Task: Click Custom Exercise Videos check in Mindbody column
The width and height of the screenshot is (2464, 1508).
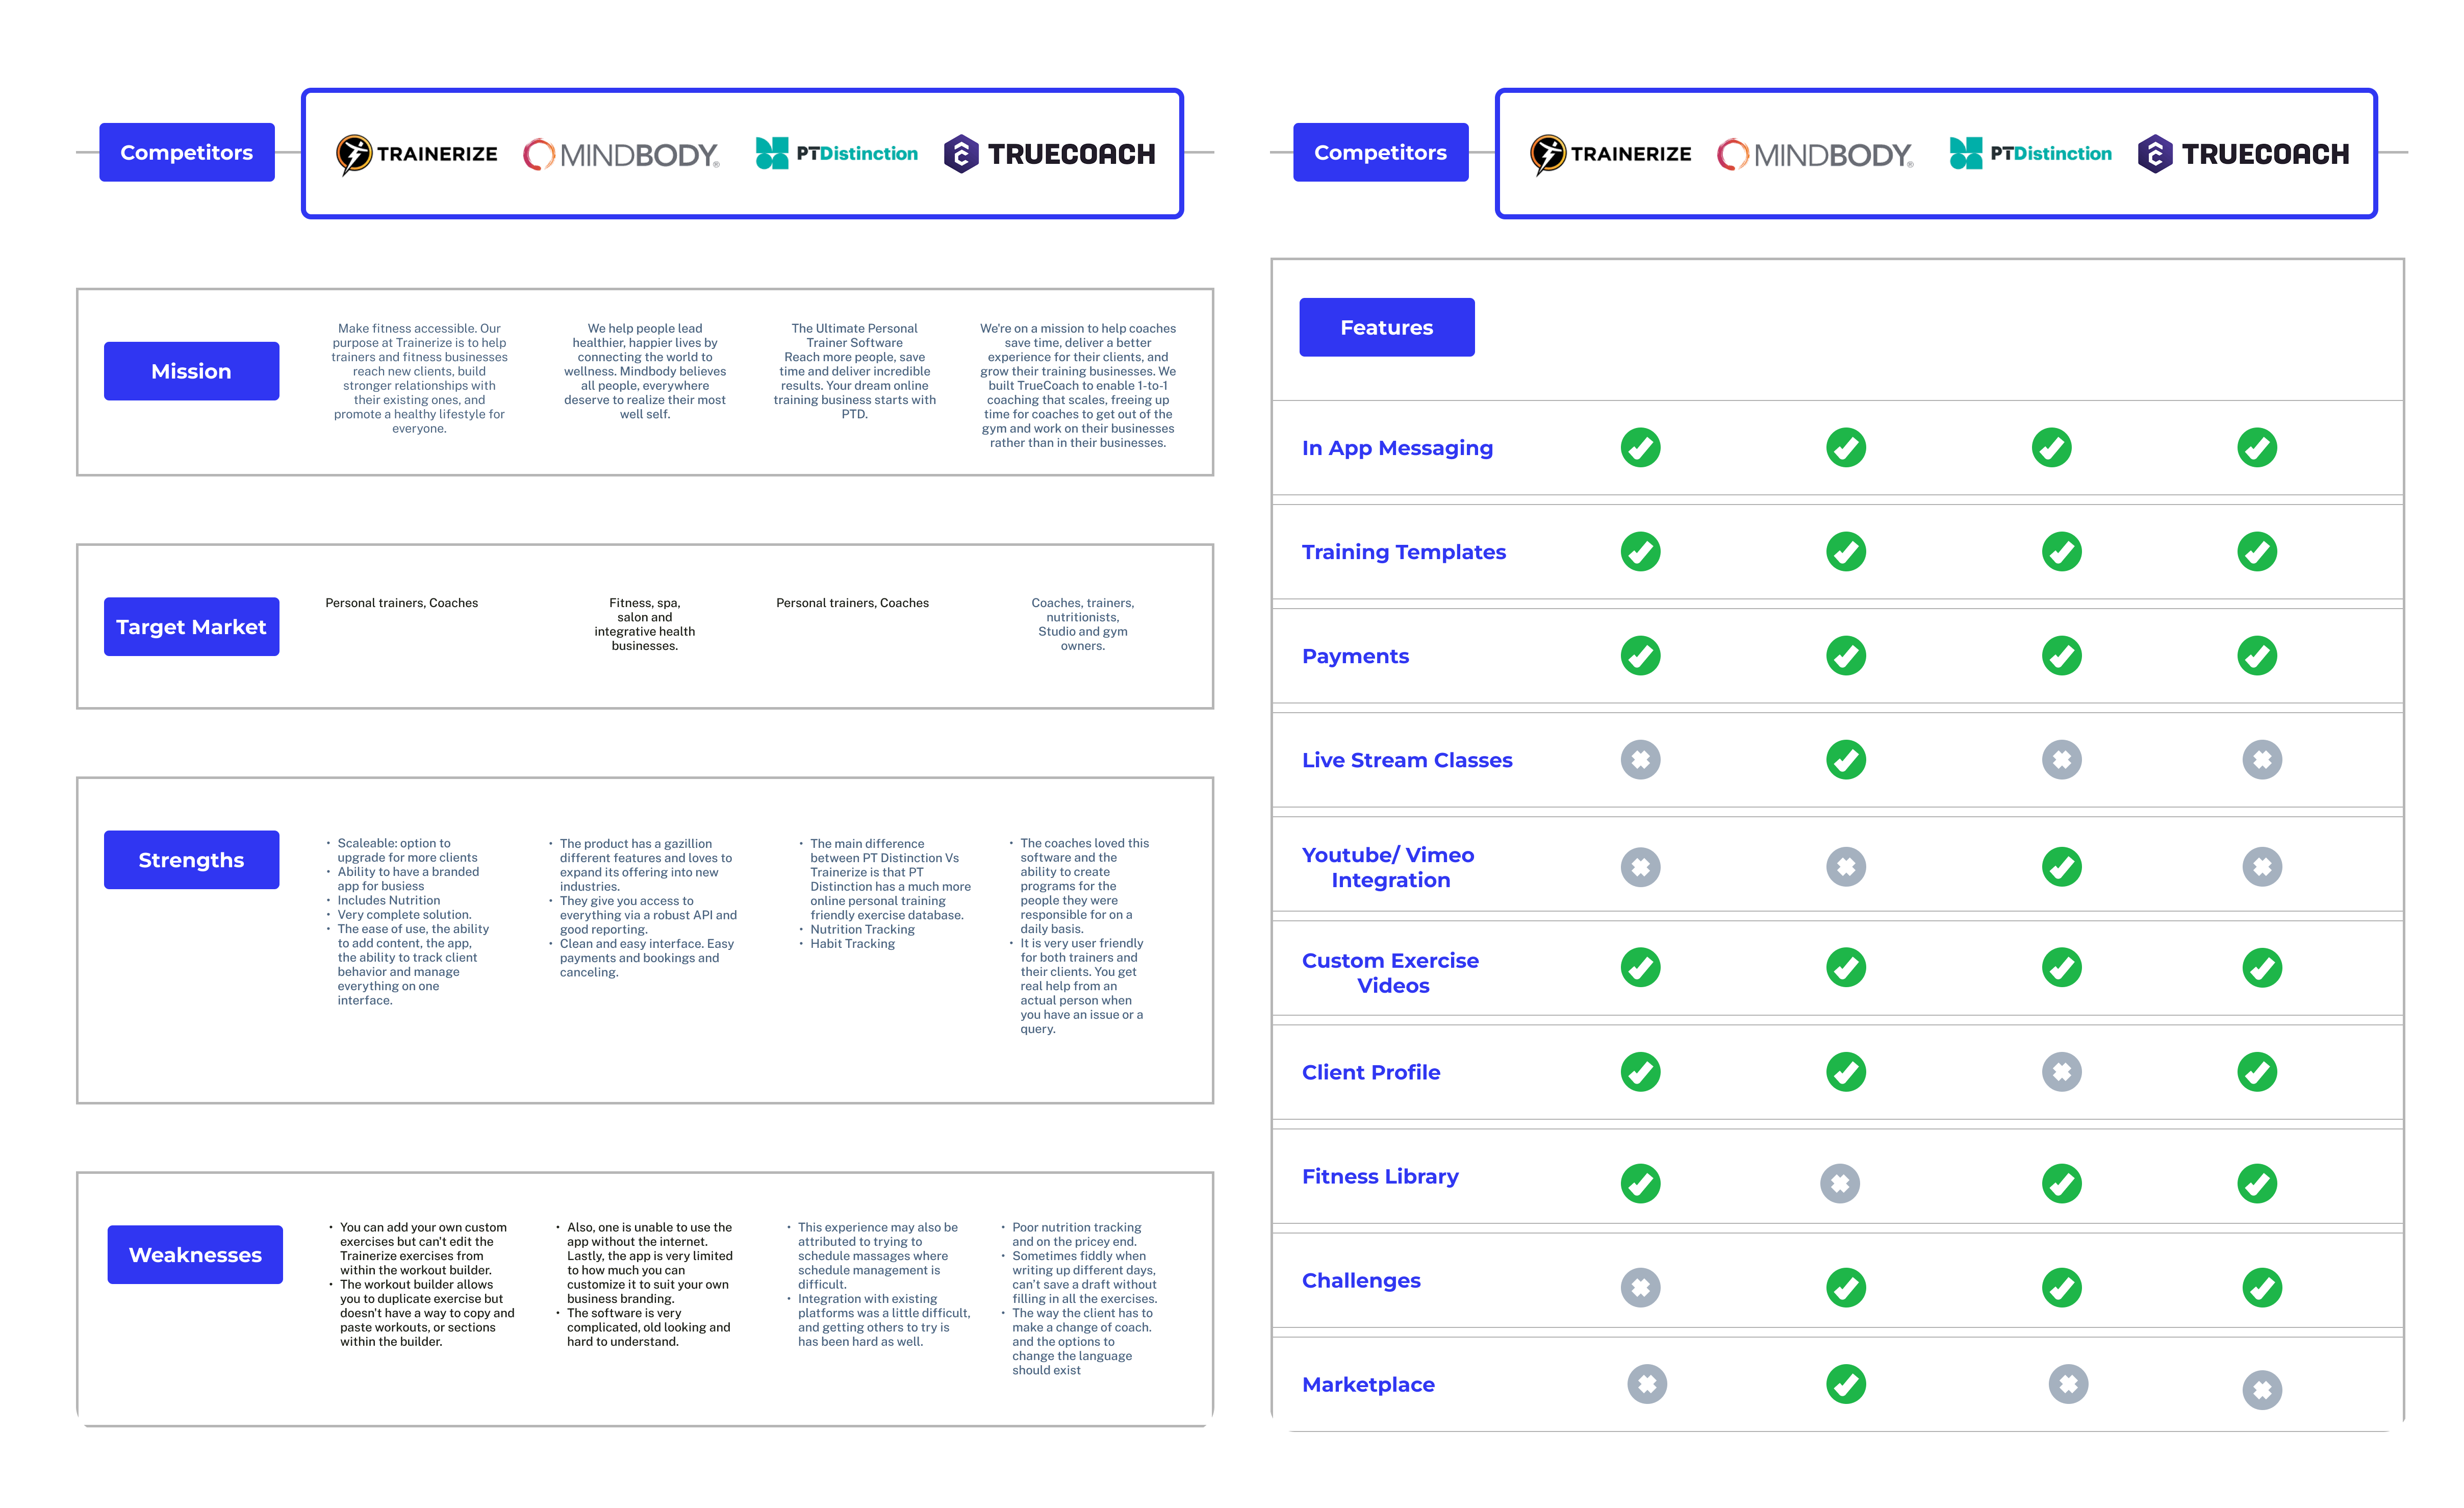Action: coord(1846,968)
